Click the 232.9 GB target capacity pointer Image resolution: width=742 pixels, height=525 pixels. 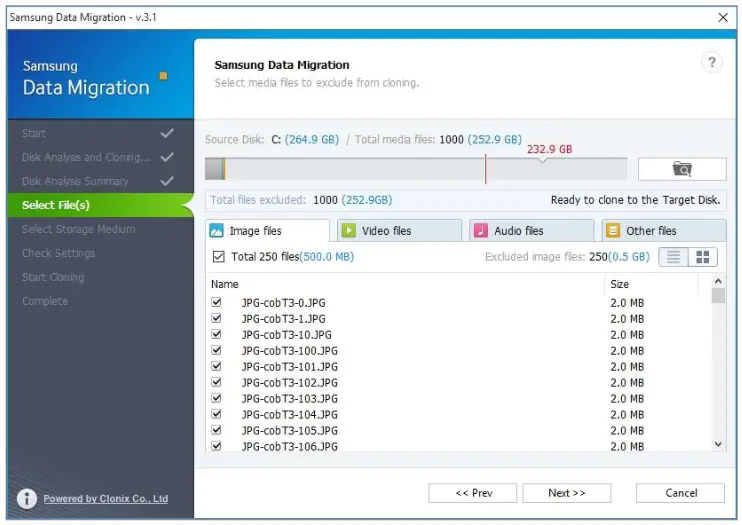click(x=543, y=160)
